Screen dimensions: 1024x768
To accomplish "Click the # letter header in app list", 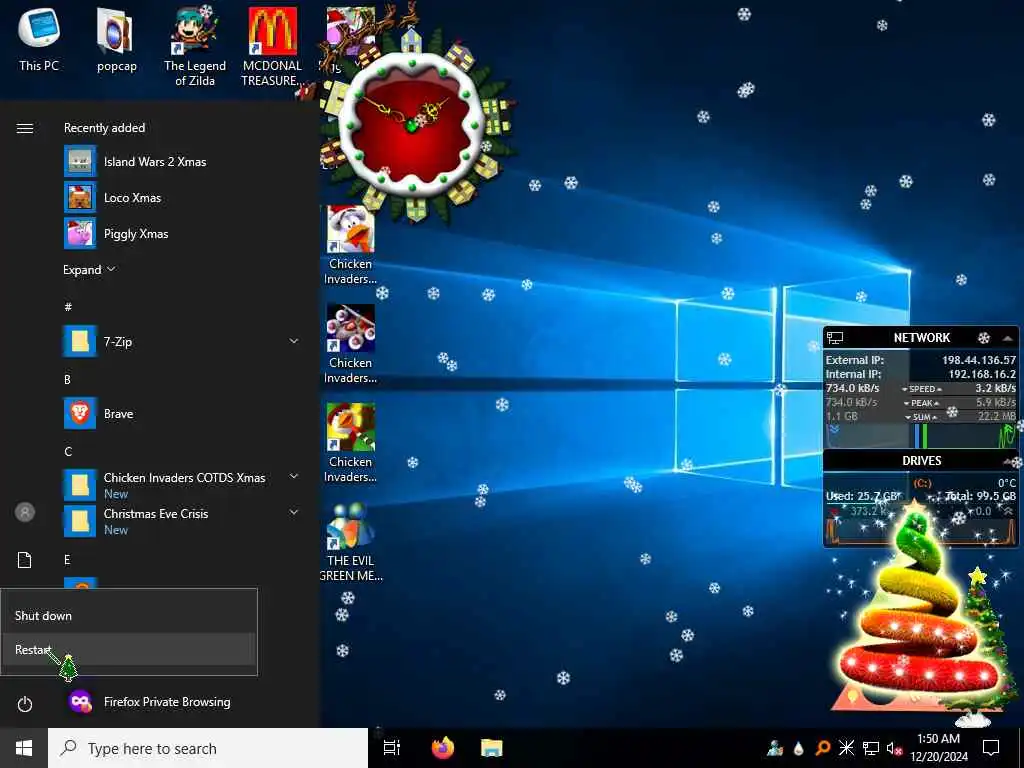I will pos(68,307).
